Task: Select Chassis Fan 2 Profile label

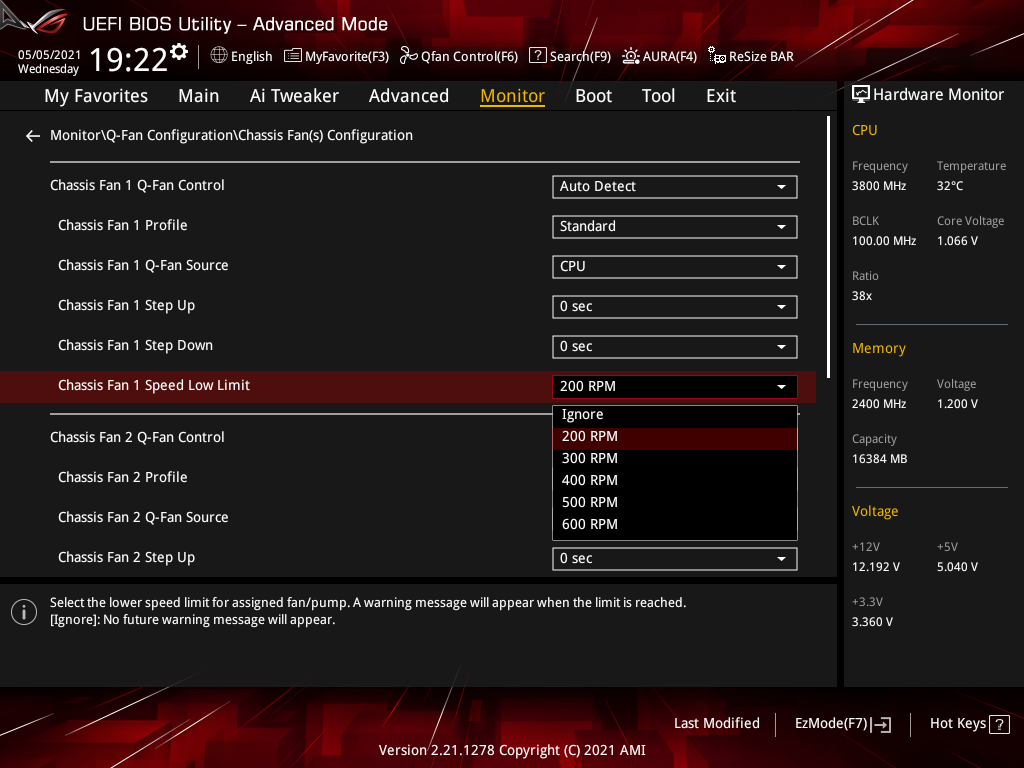Action: coord(123,477)
